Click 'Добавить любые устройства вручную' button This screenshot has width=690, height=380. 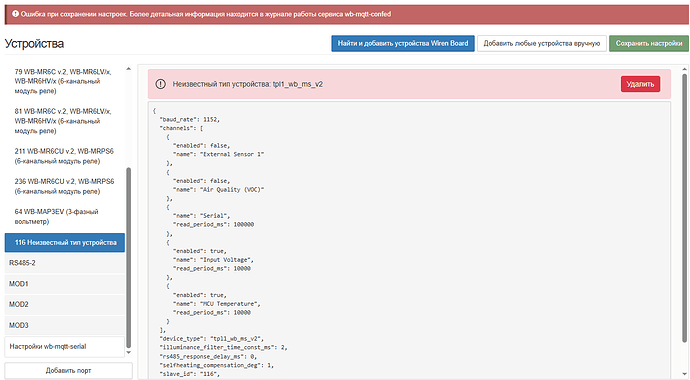(x=542, y=44)
